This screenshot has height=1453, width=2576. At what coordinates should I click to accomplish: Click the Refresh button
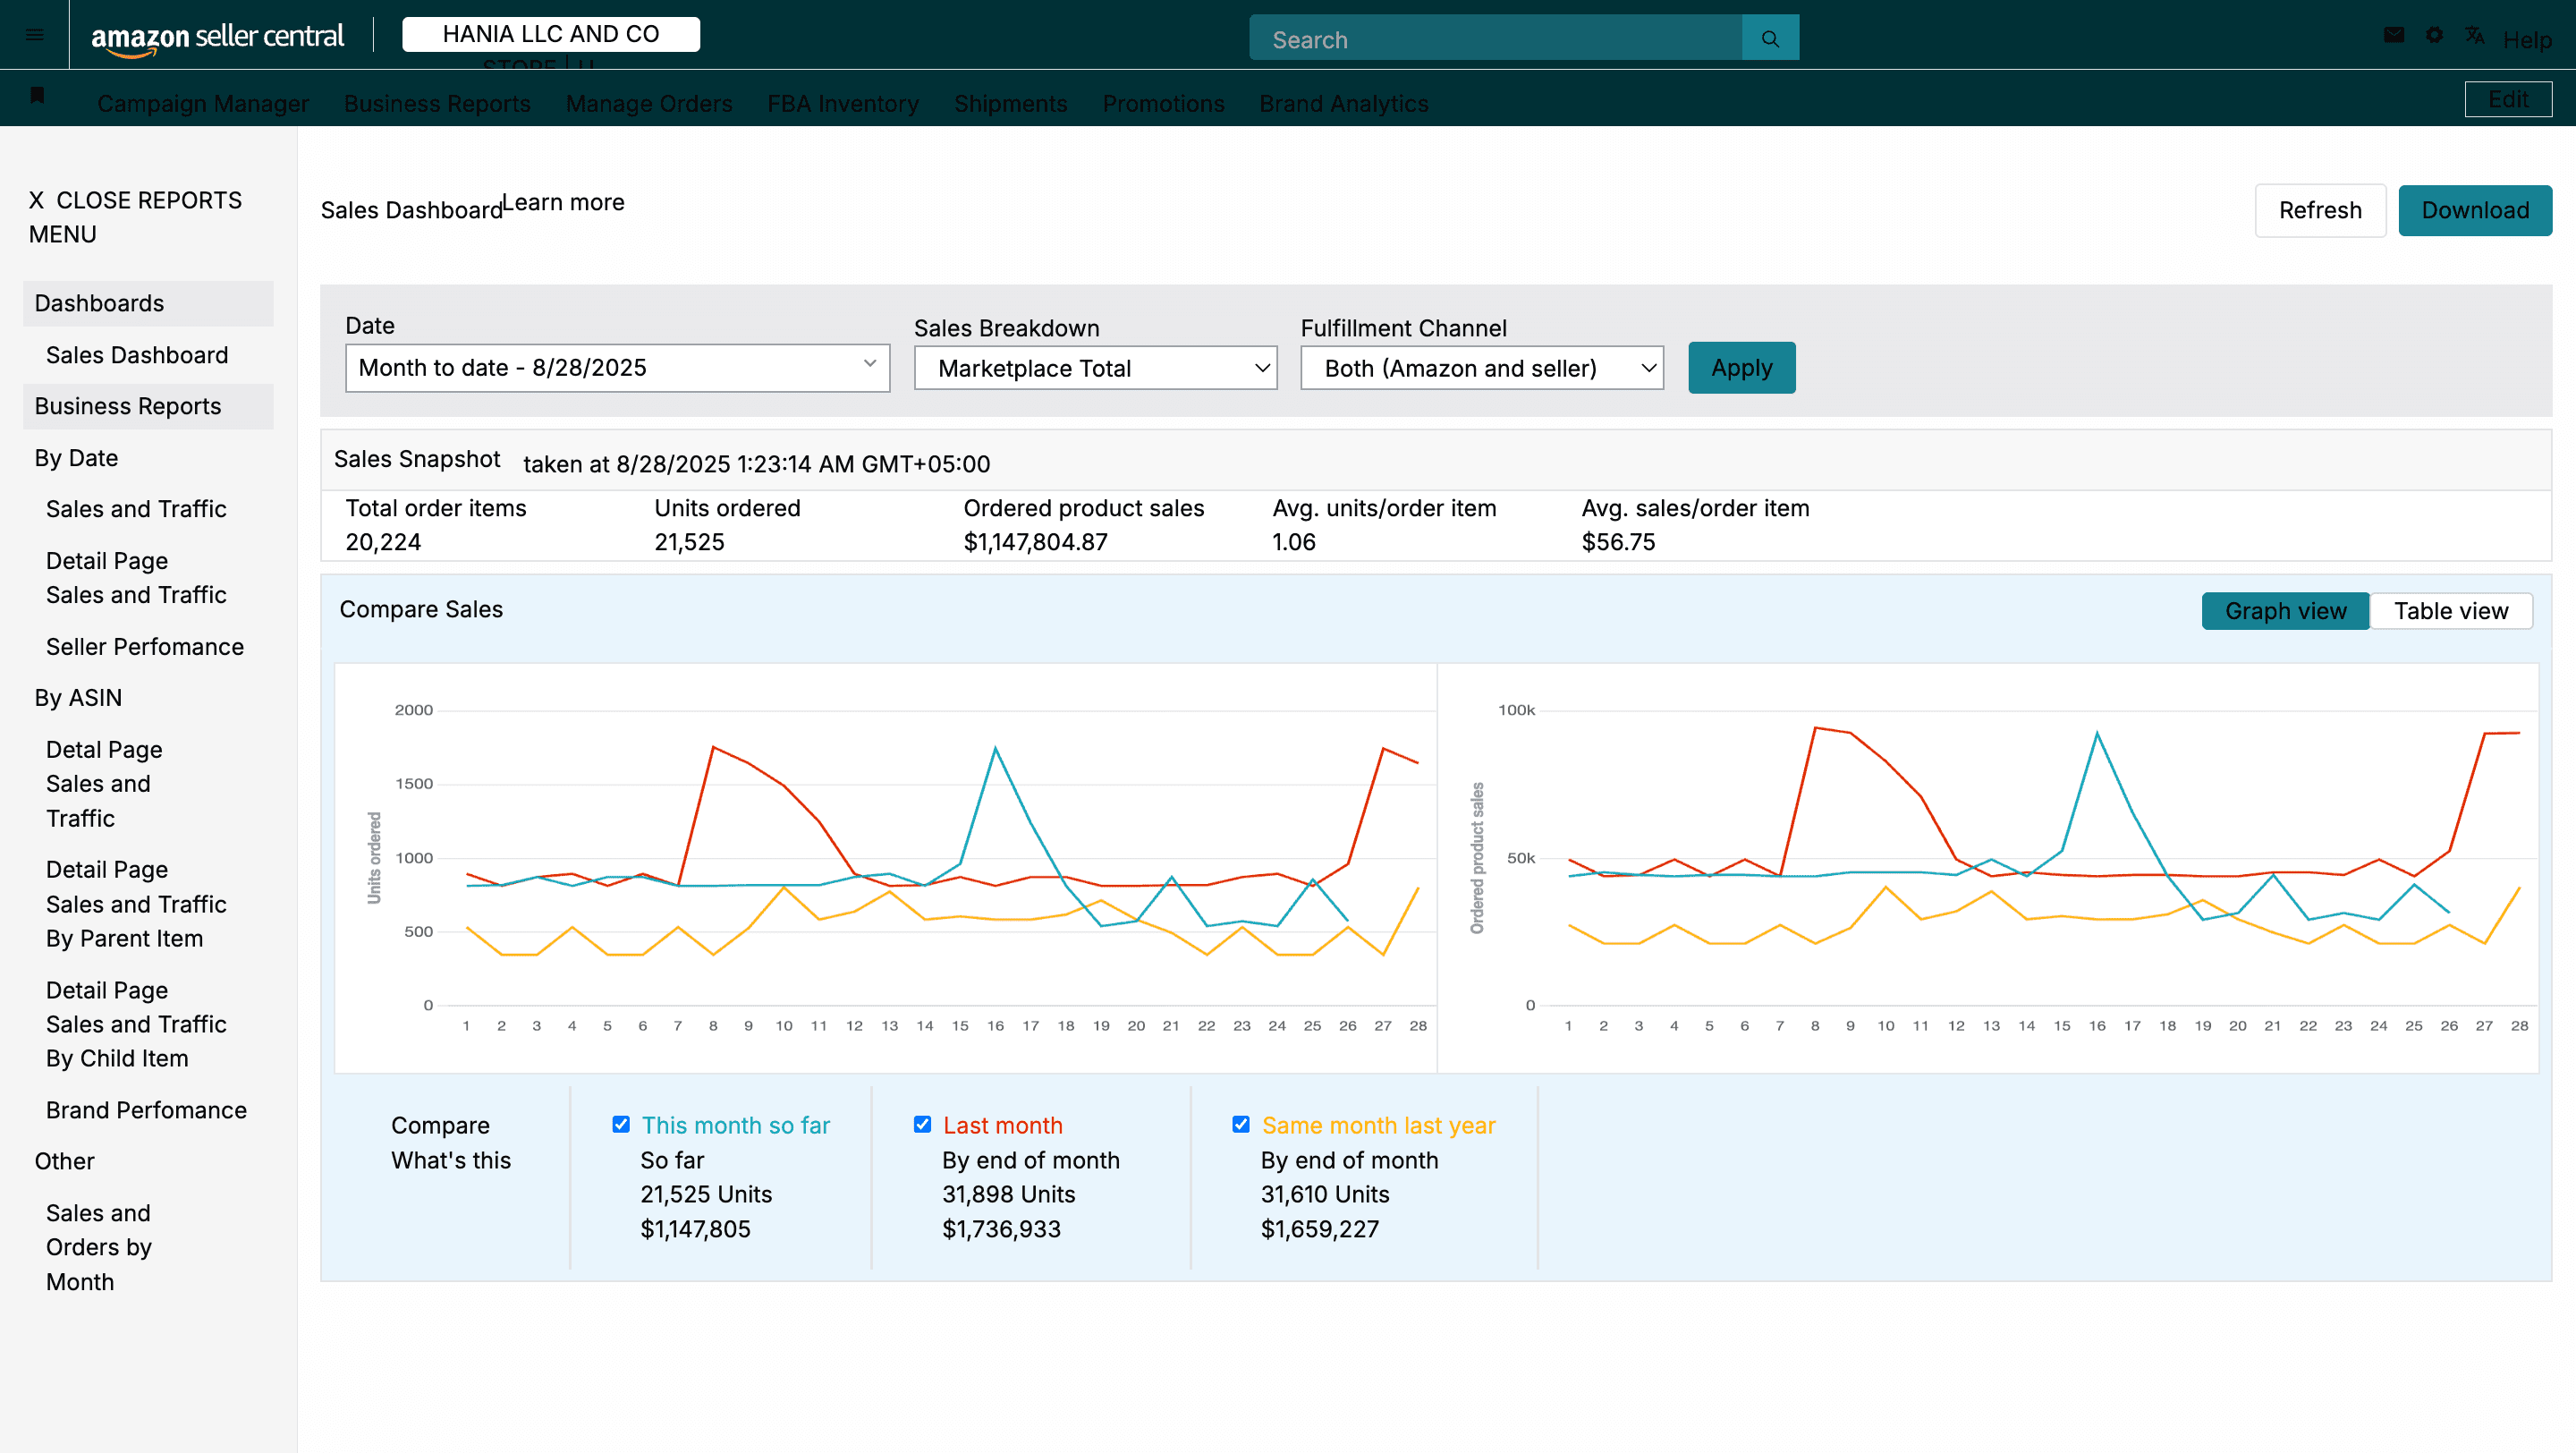[2320, 210]
